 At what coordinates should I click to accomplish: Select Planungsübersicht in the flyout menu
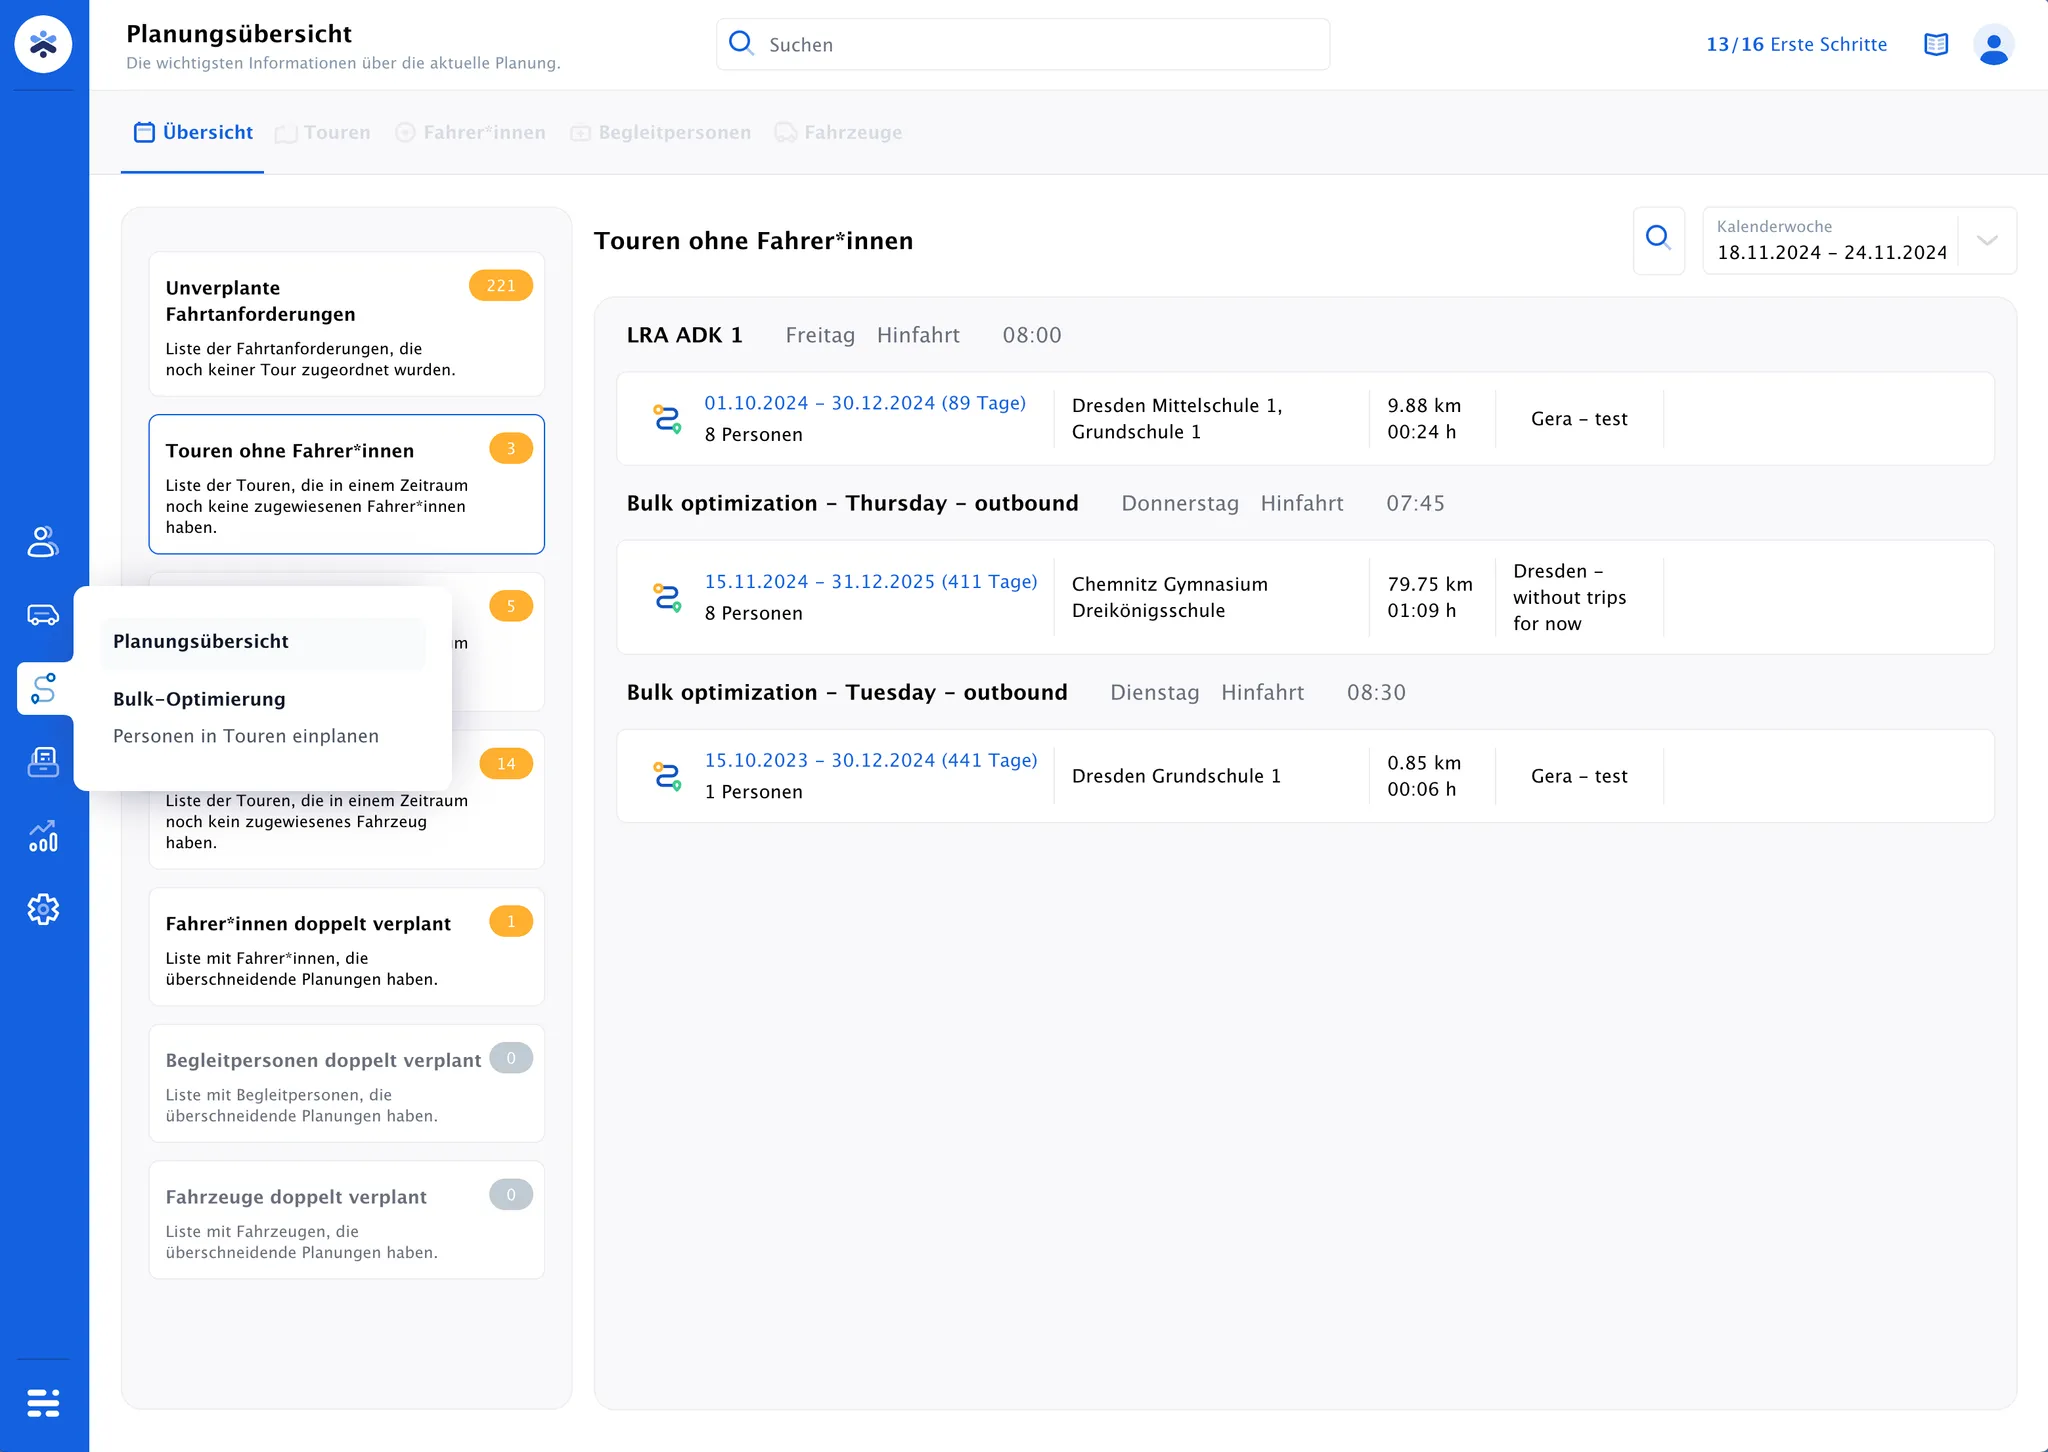click(x=263, y=642)
